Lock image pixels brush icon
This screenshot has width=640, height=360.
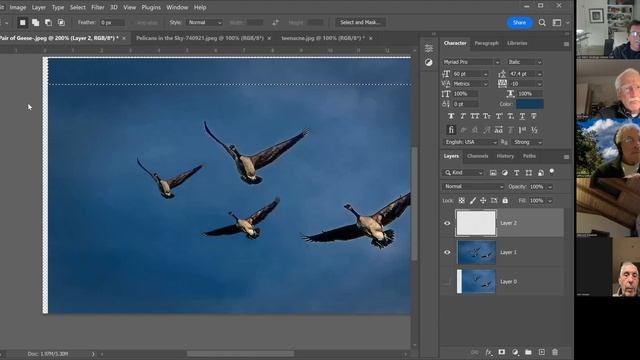473,201
